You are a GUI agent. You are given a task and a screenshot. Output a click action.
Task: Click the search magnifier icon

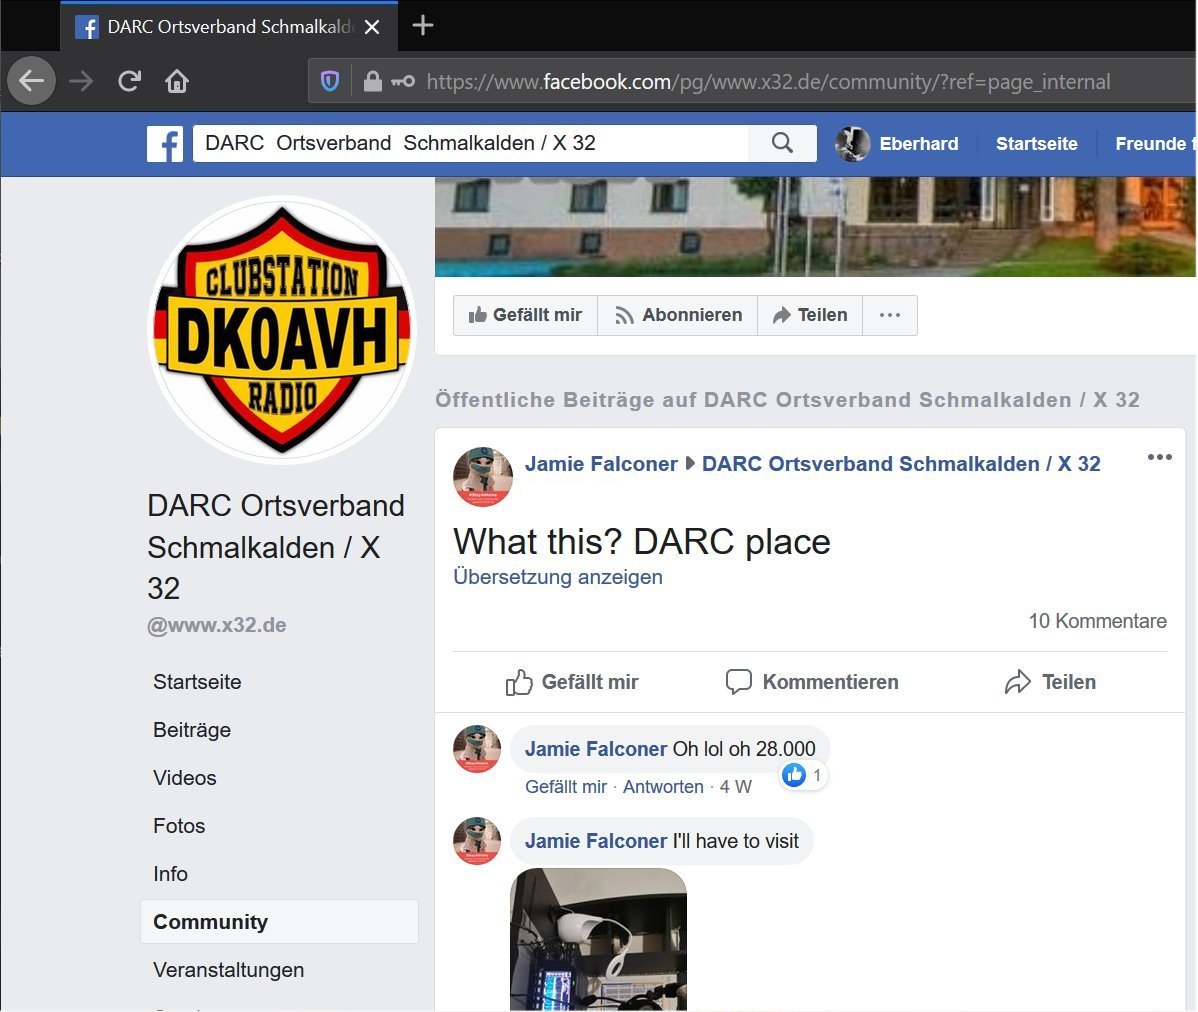coord(782,143)
